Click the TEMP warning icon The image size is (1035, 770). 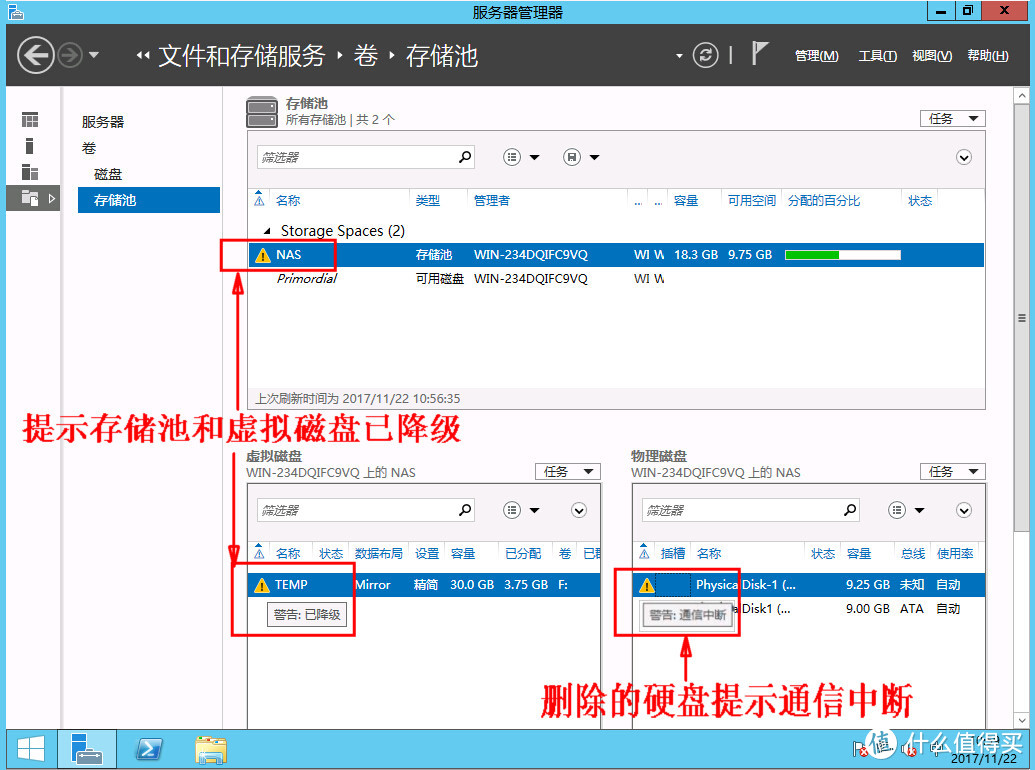click(262, 585)
